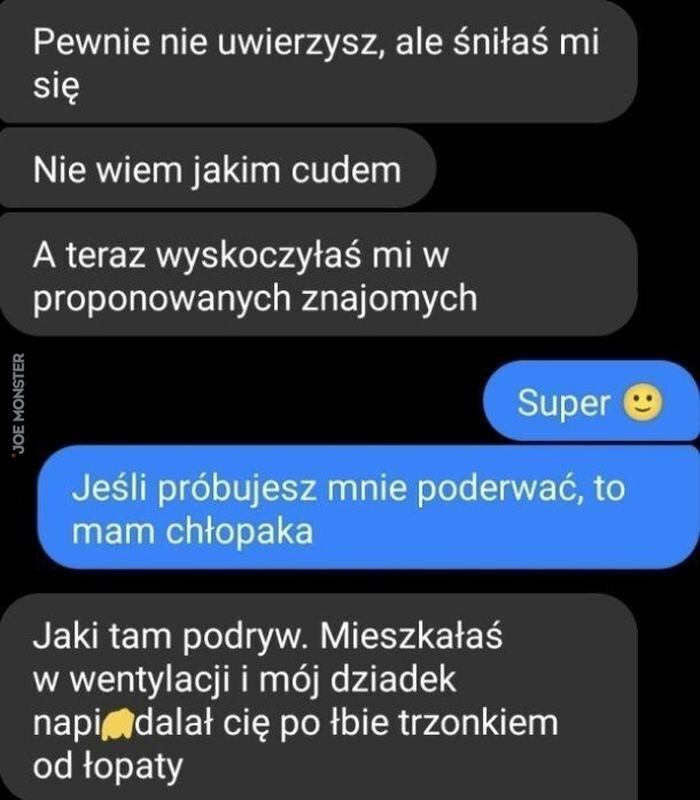Click the word 'Super' in blue bubble
This screenshot has width=700, height=800.
(x=564, y=404)
